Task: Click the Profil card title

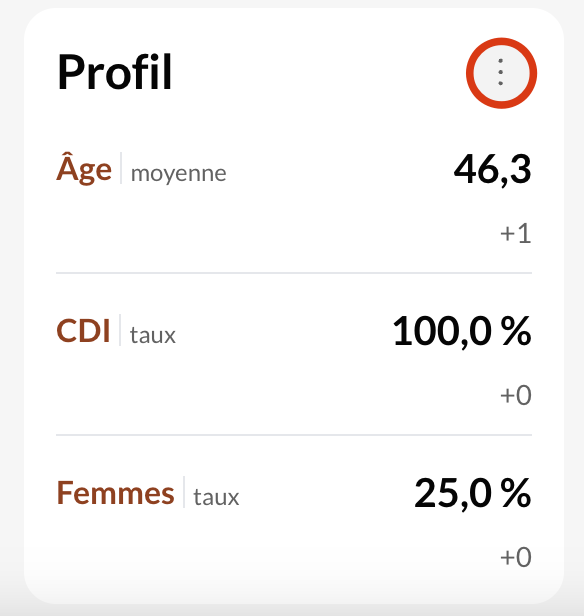Action: [115, 72]
